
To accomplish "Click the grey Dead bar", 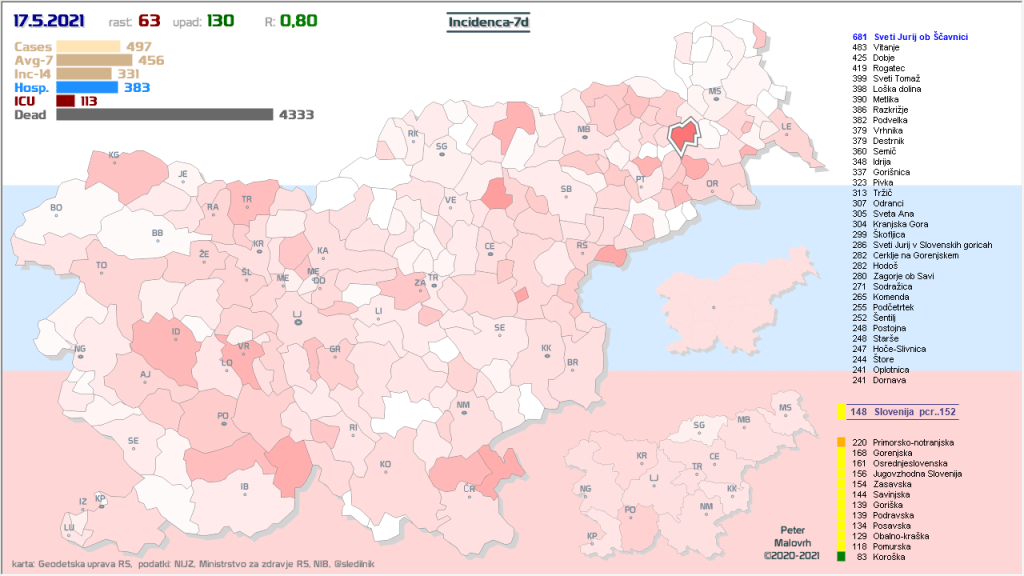I will 164,115.
